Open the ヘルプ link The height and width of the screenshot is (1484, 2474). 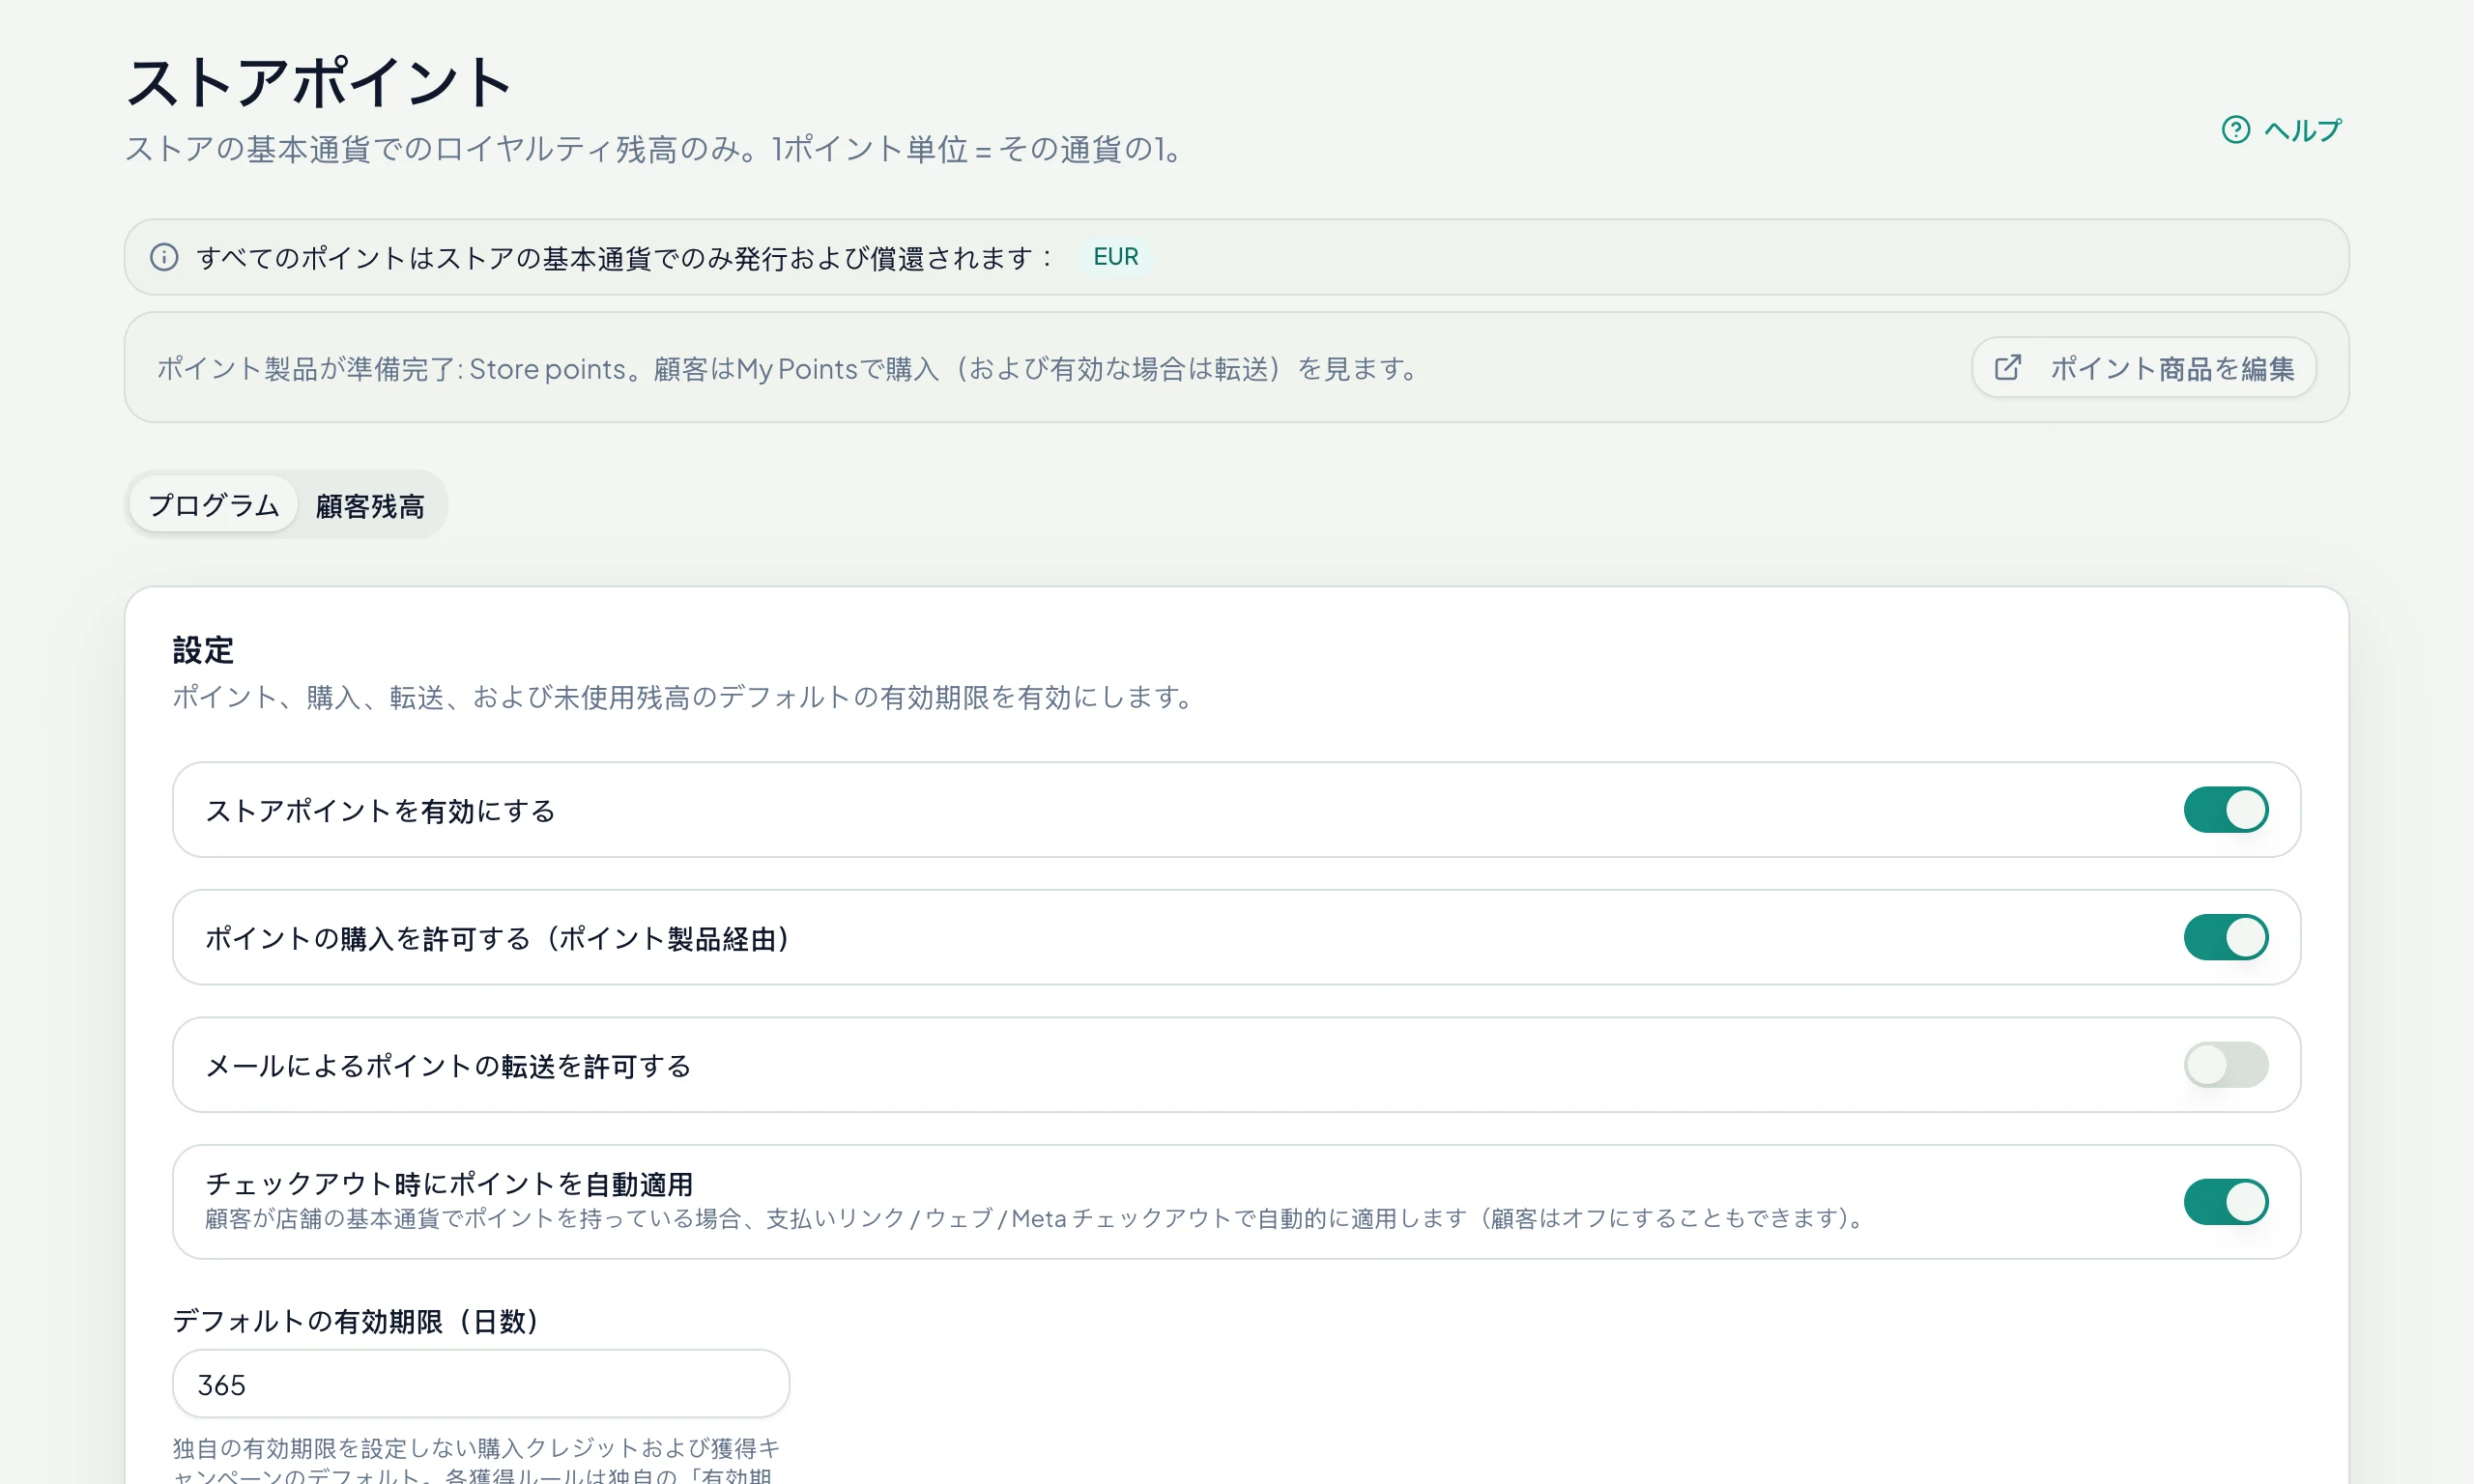2281,130
